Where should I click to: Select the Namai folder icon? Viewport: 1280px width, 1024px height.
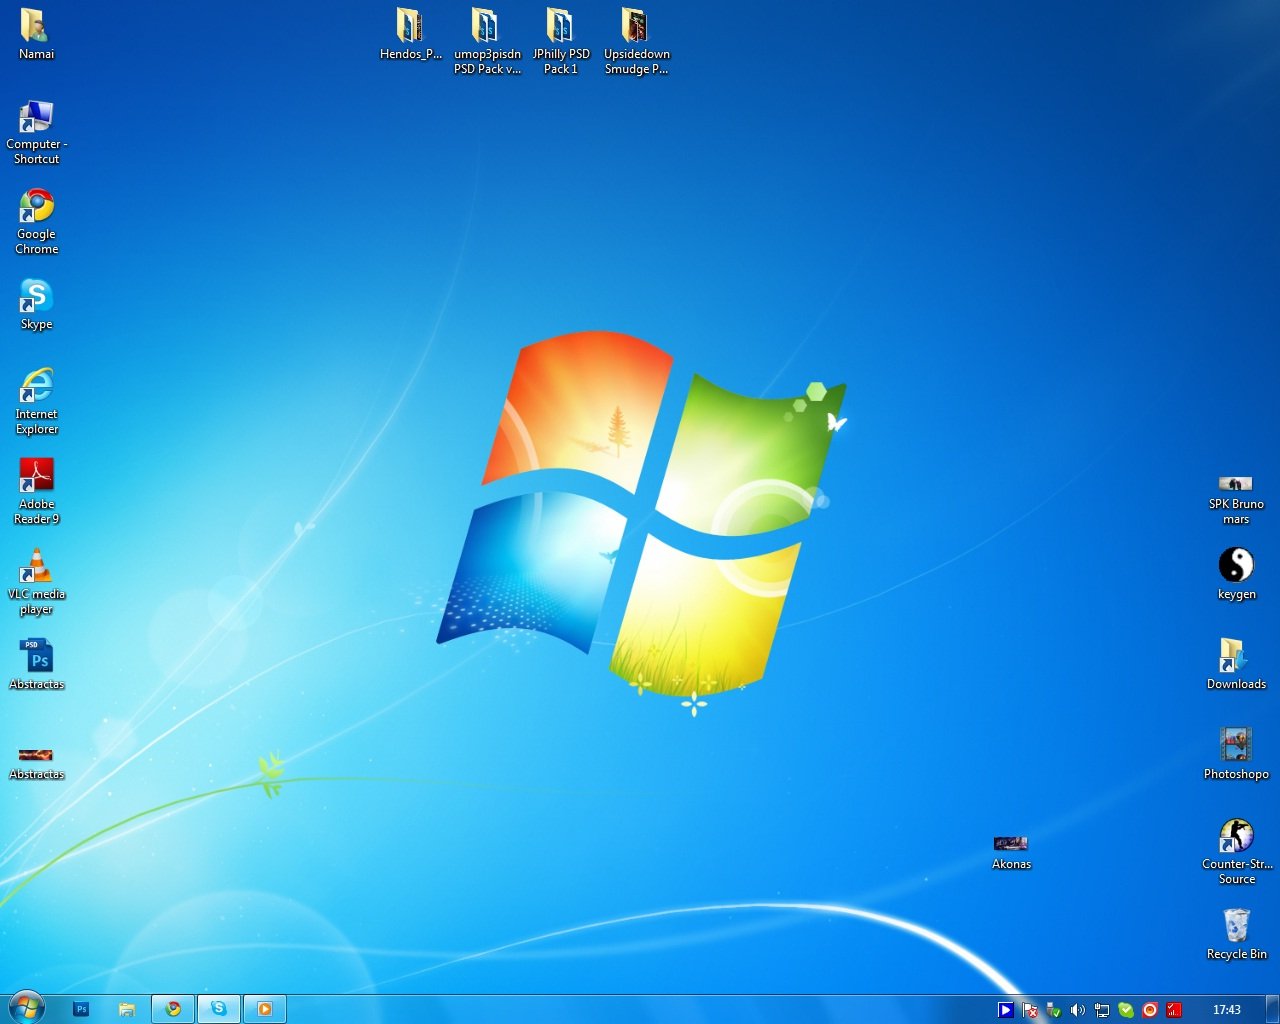(36, 26)
